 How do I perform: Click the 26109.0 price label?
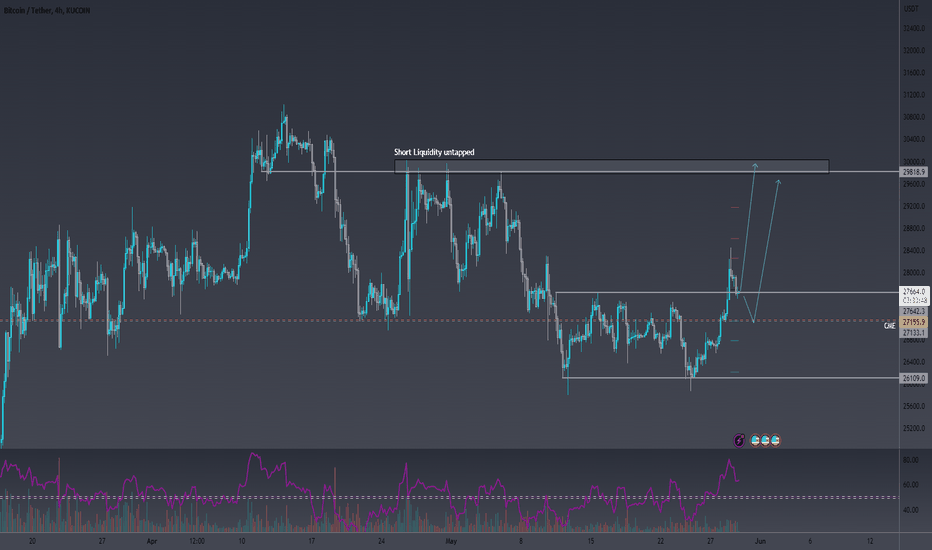point(914,378)
